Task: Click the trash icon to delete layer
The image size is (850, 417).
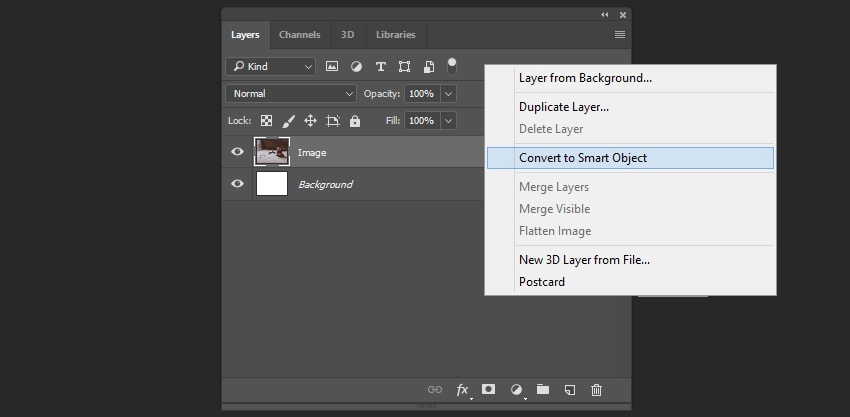Action: tap(596, 390)
